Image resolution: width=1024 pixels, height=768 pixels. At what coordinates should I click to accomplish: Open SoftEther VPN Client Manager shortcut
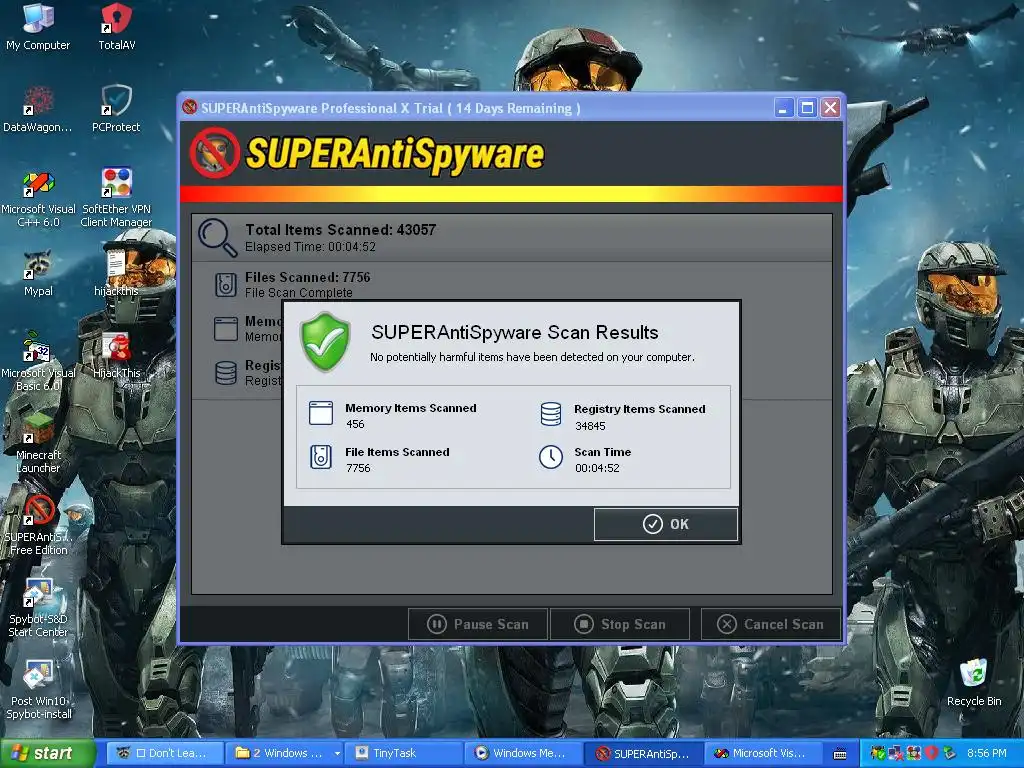(116, 198)
